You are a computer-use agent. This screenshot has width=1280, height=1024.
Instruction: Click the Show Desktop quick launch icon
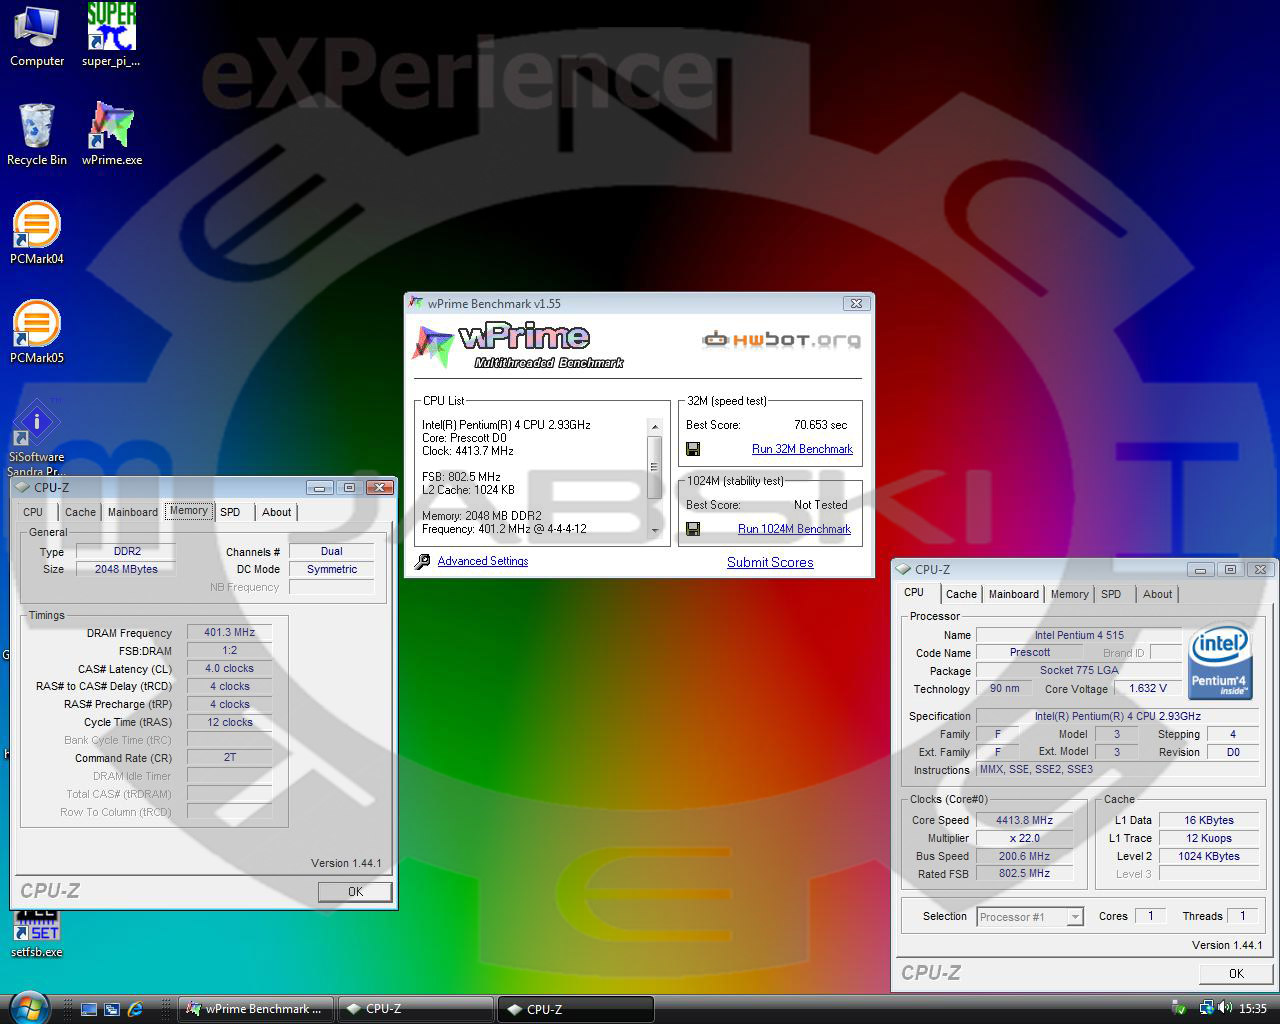point(89,1009)
